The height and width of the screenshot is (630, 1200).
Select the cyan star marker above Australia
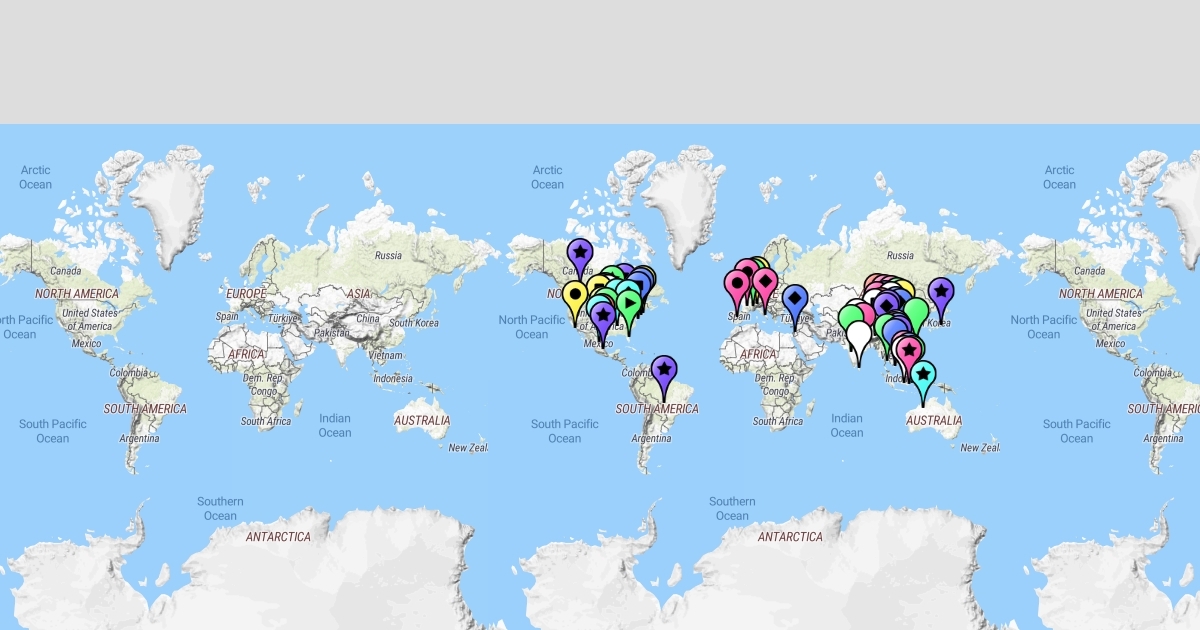point(923,375)
